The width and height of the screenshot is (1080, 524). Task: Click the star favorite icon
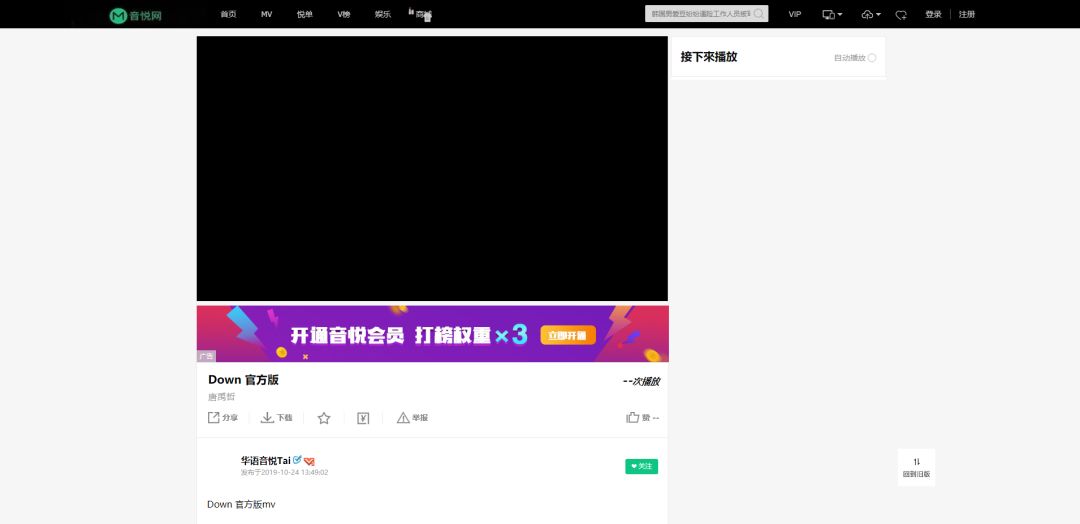324,418
